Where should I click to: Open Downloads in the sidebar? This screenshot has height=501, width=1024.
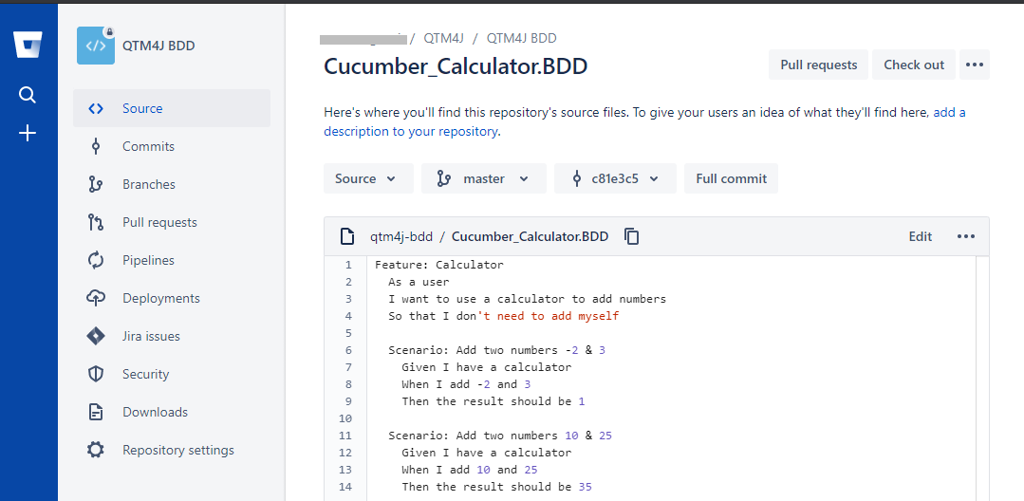(x=172, y=412)
